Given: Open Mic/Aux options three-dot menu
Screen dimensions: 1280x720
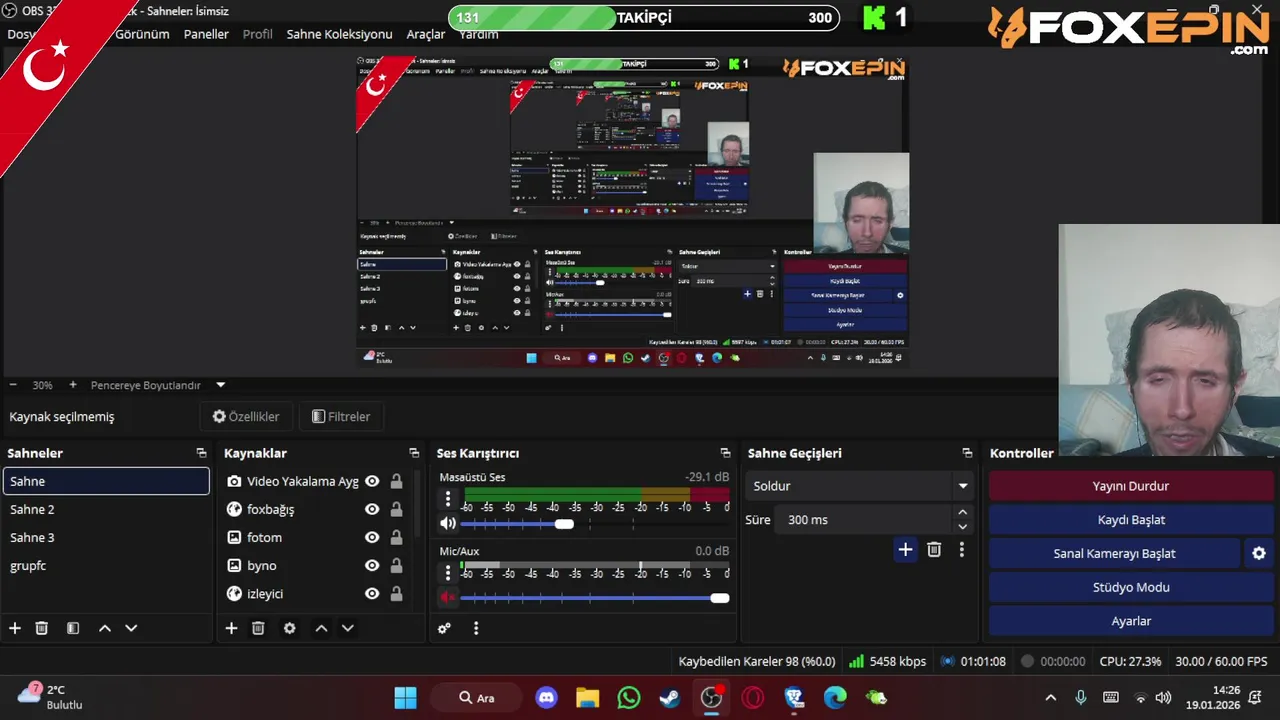Looking at the screenshot, I should click(x=448, y=572).
